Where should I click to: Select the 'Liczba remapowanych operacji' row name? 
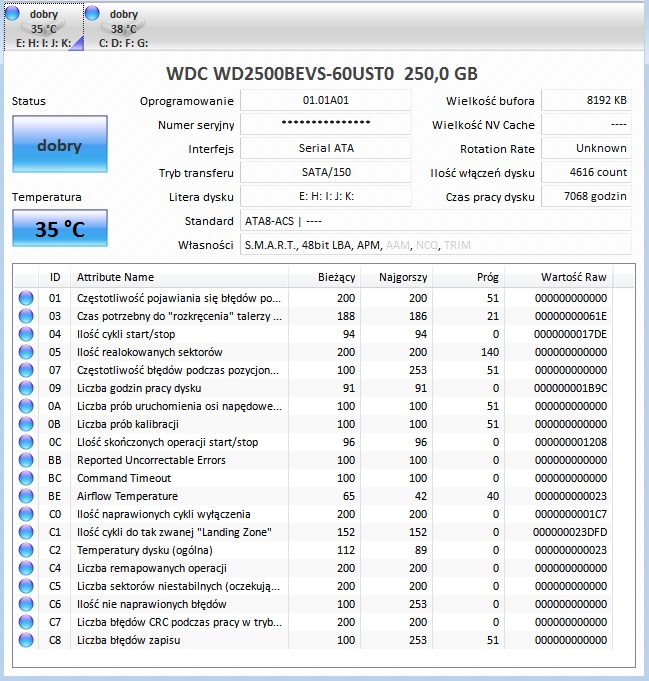coord(152,568)
